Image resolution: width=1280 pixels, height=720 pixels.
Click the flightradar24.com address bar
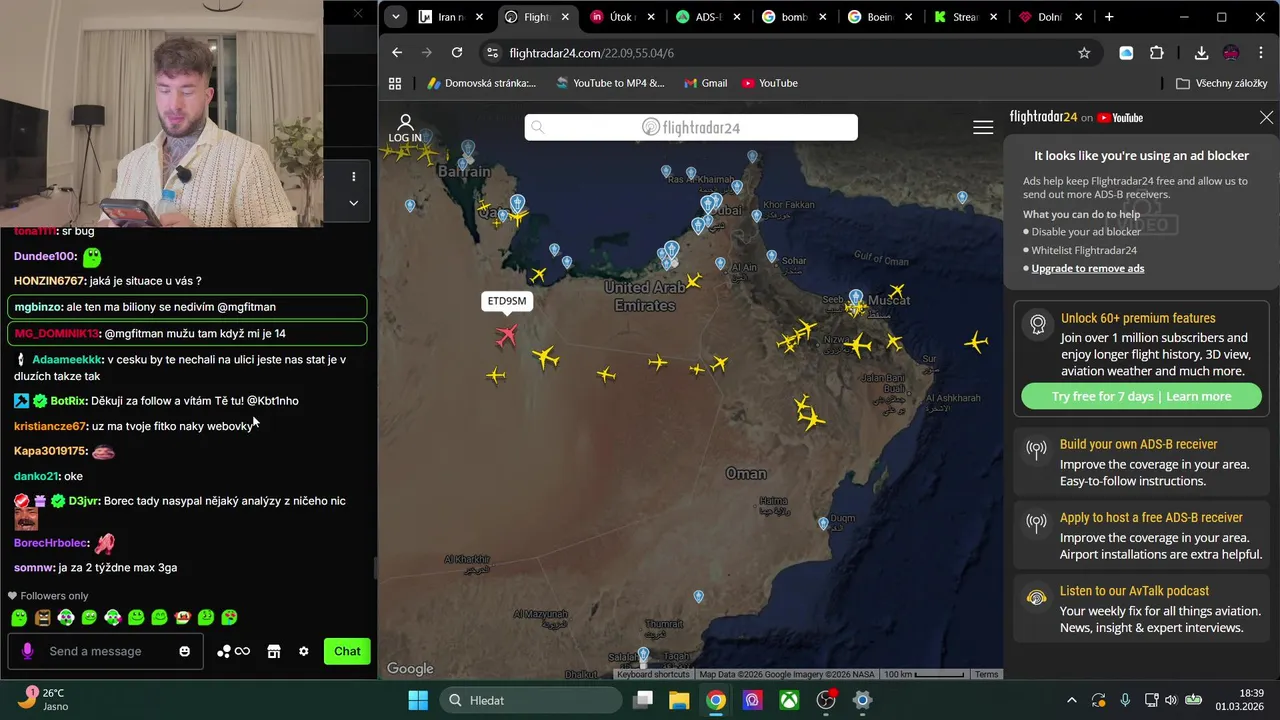780,53
